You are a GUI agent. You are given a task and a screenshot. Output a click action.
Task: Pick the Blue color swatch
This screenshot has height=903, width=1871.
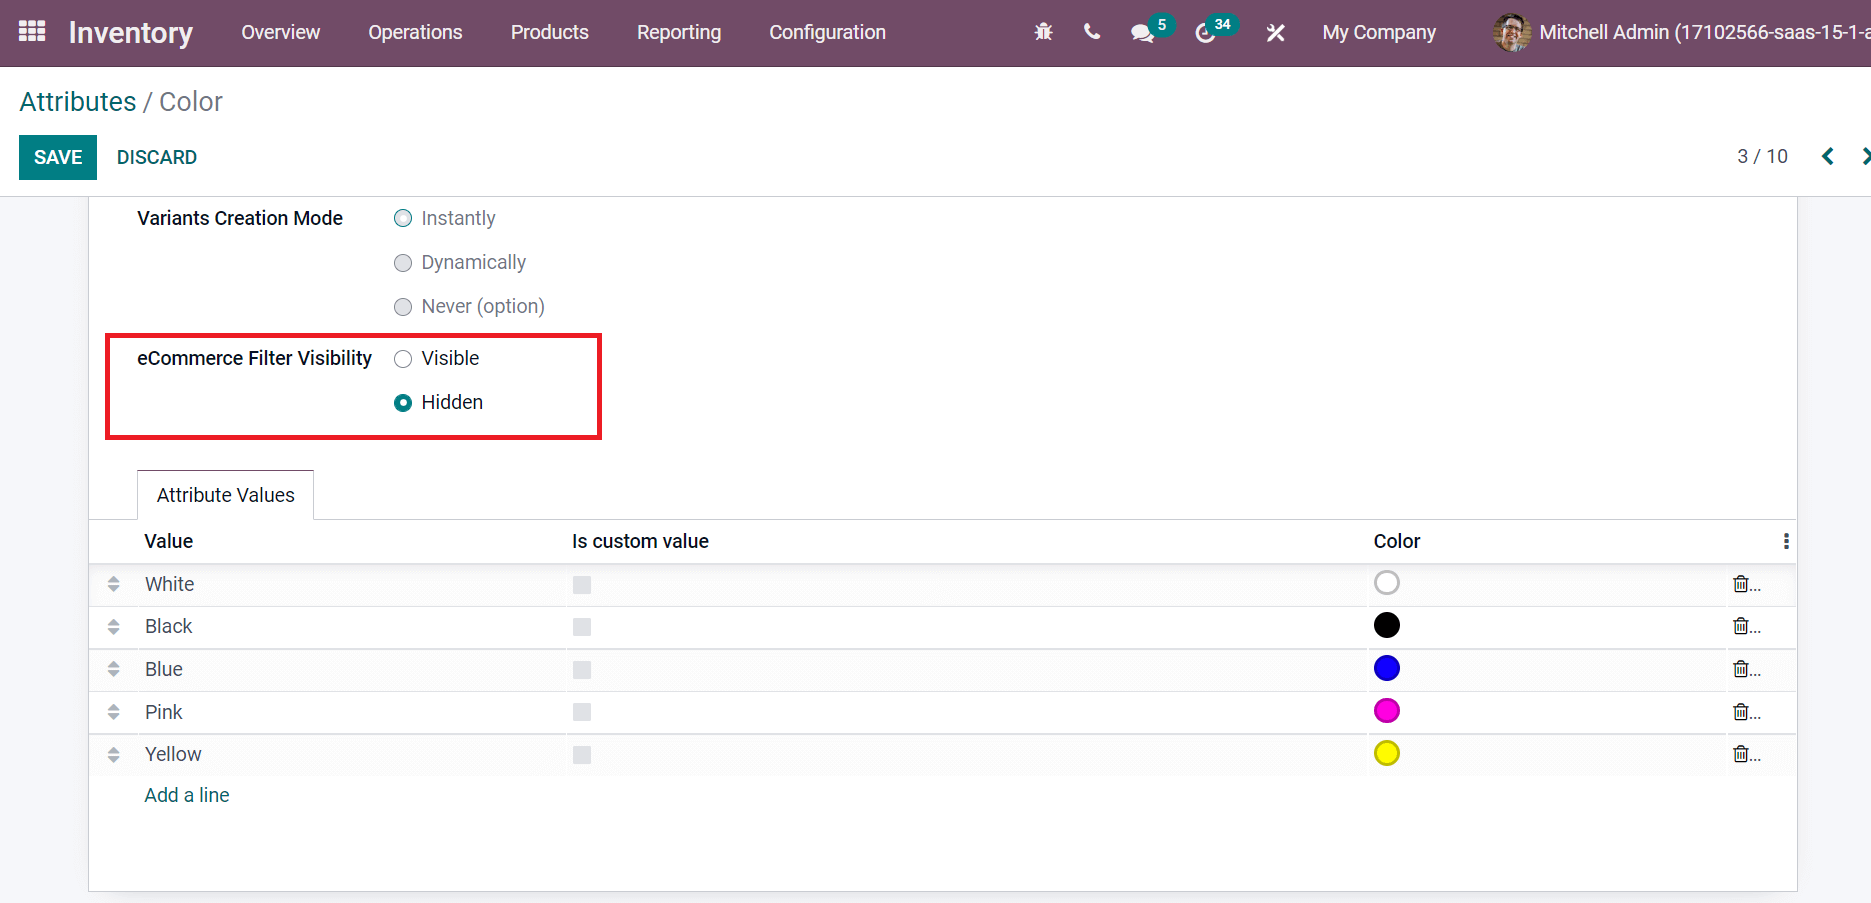(1387, 668)
